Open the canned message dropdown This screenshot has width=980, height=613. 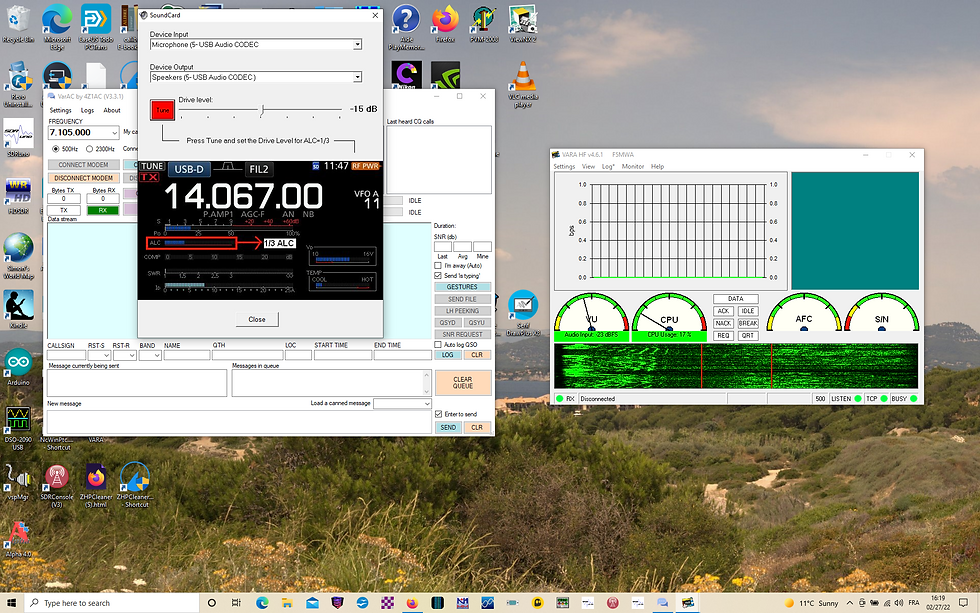coord(427,404)
